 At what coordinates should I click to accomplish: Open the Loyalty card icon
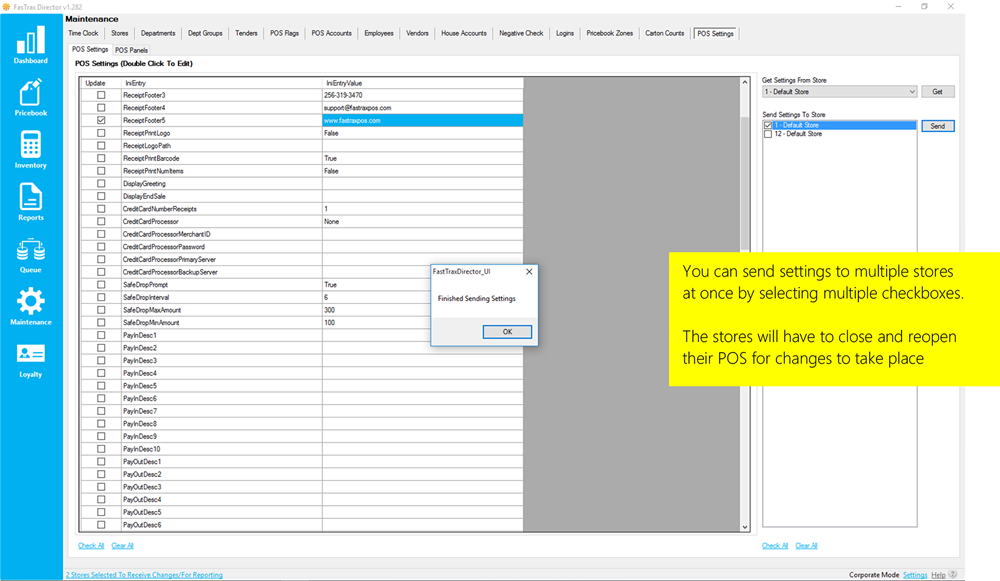click(x=31, y=360)
